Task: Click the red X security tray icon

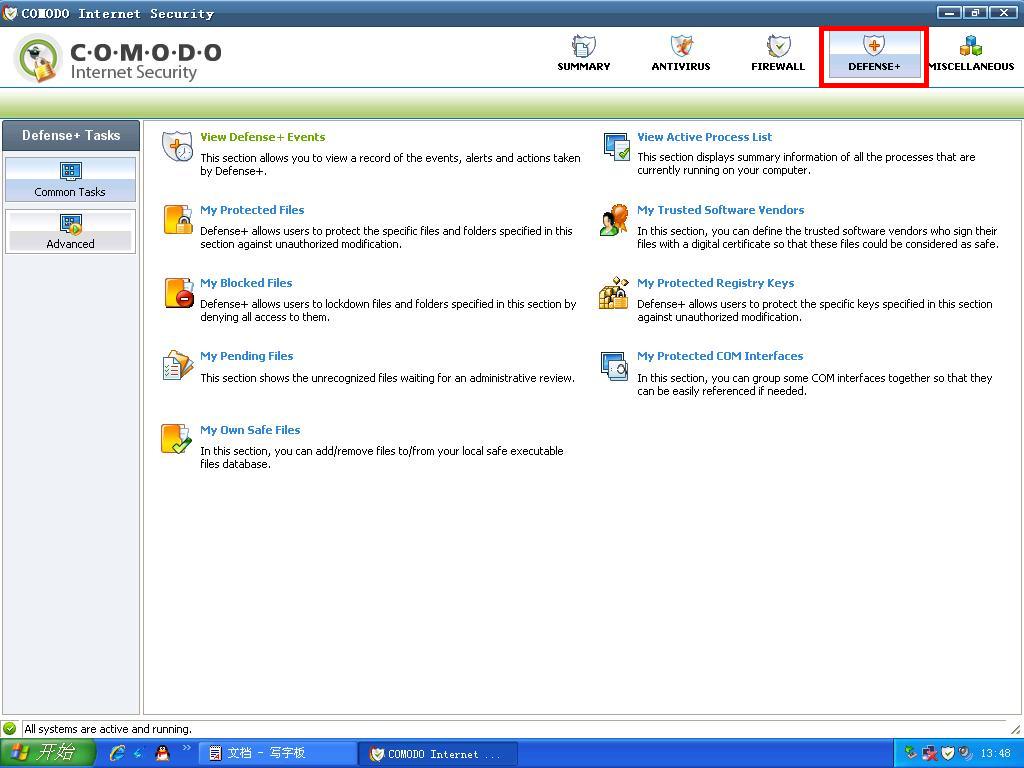Action: 929,754
